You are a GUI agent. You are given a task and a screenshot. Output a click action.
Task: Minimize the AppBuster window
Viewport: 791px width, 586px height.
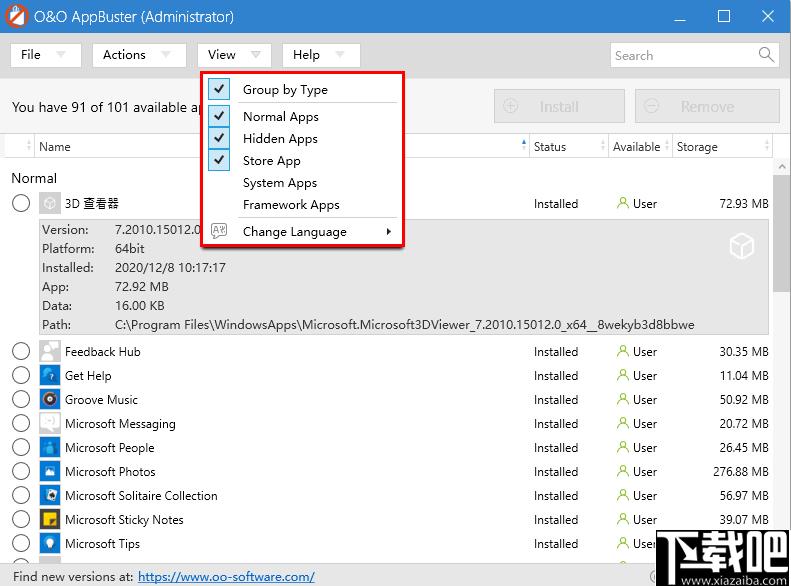680,17
